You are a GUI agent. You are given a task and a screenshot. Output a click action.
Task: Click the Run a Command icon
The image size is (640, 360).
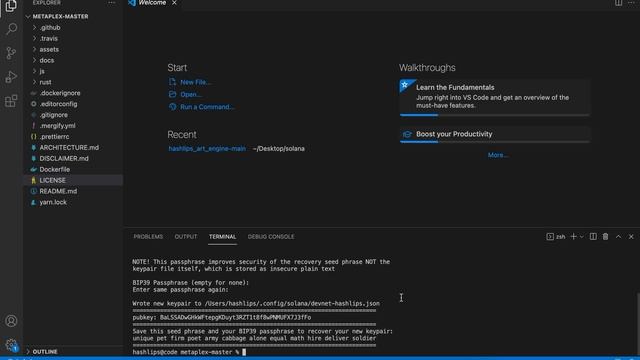pos(172,107)
